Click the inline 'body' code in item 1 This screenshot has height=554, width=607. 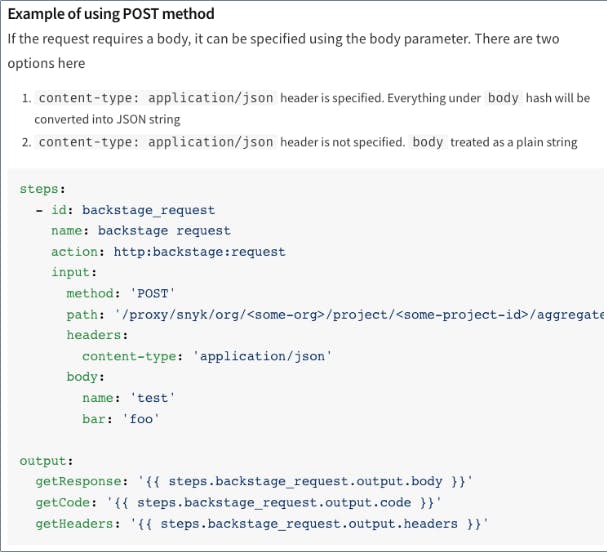pos(503,98)
